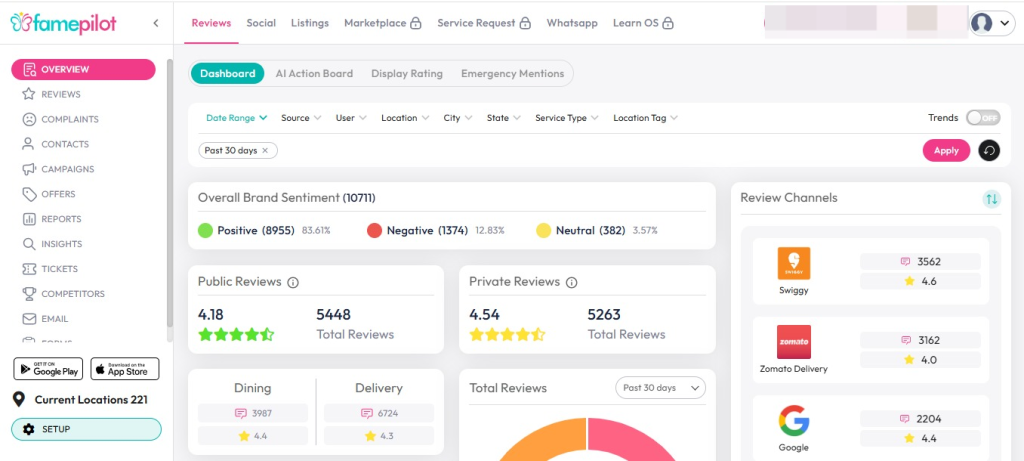Open the Overview section in the sidebar

[83, 69]
